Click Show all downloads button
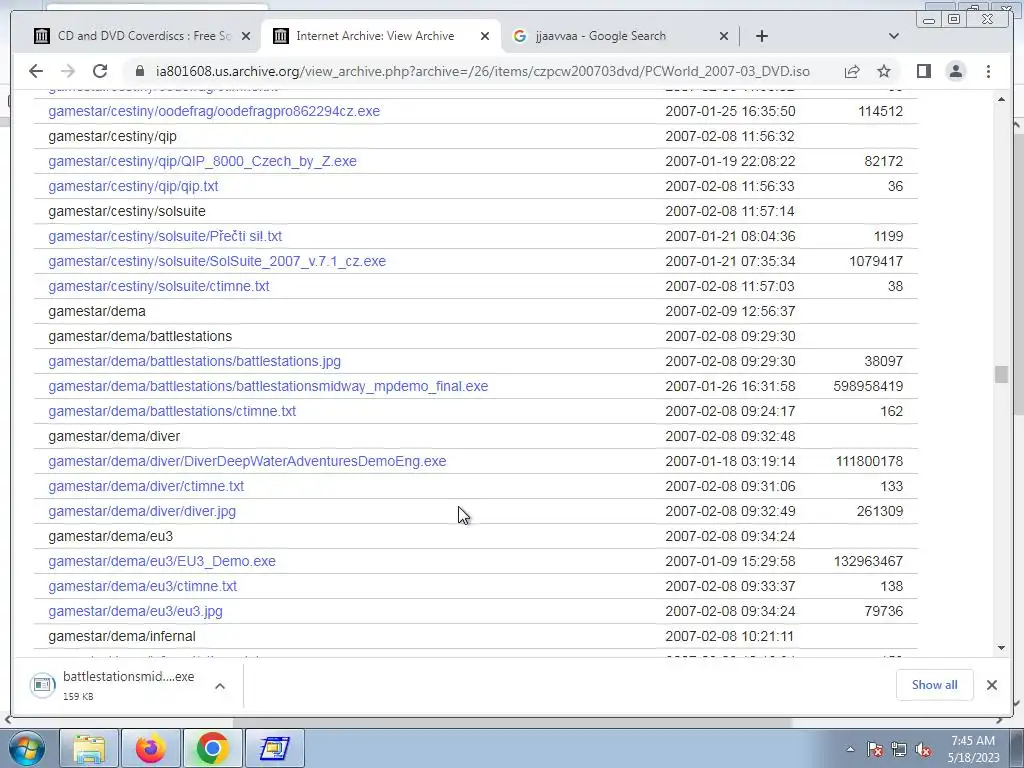The image size is (1024, 768). pyautogui.click(x=935, y=685)
